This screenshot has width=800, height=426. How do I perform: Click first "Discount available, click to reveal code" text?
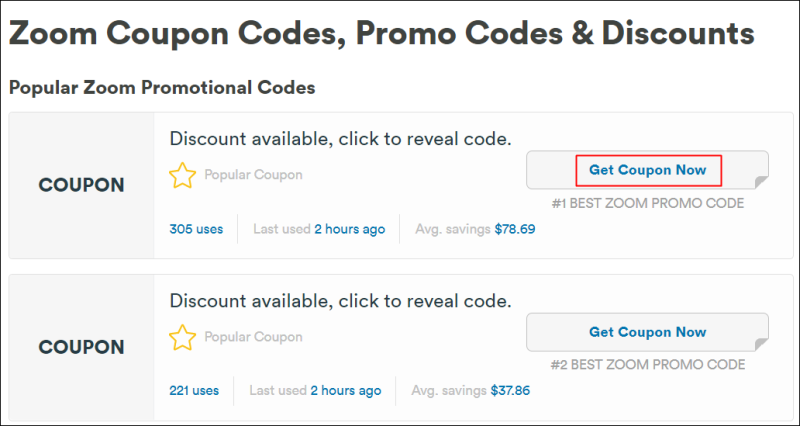[x=340, y=138]
